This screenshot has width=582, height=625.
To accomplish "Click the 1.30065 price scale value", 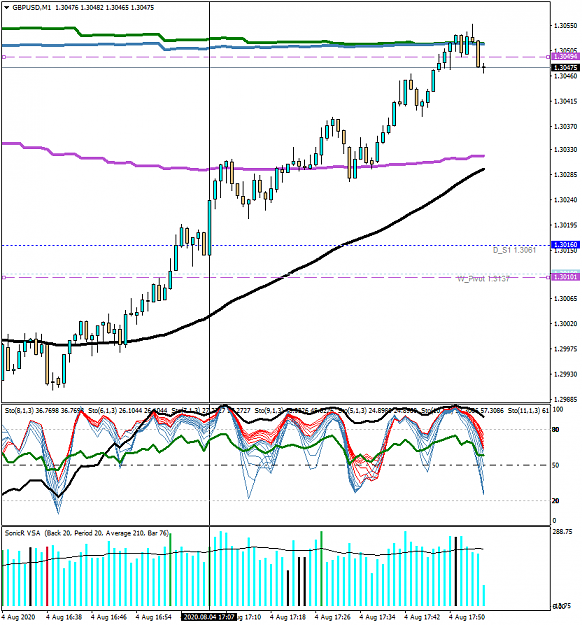I will (566, 299).
